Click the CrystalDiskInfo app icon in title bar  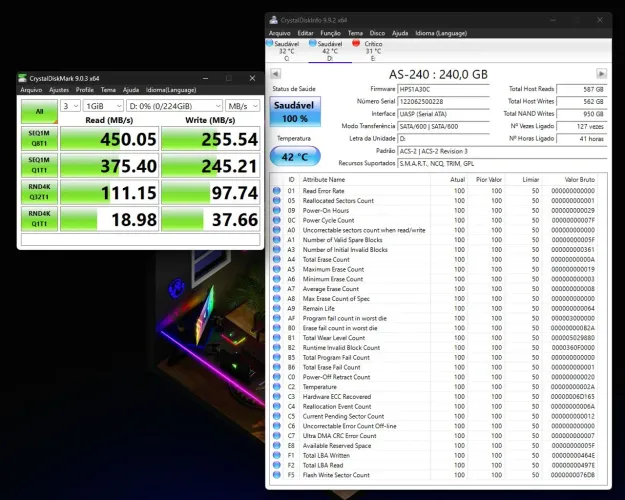[273, 20]
